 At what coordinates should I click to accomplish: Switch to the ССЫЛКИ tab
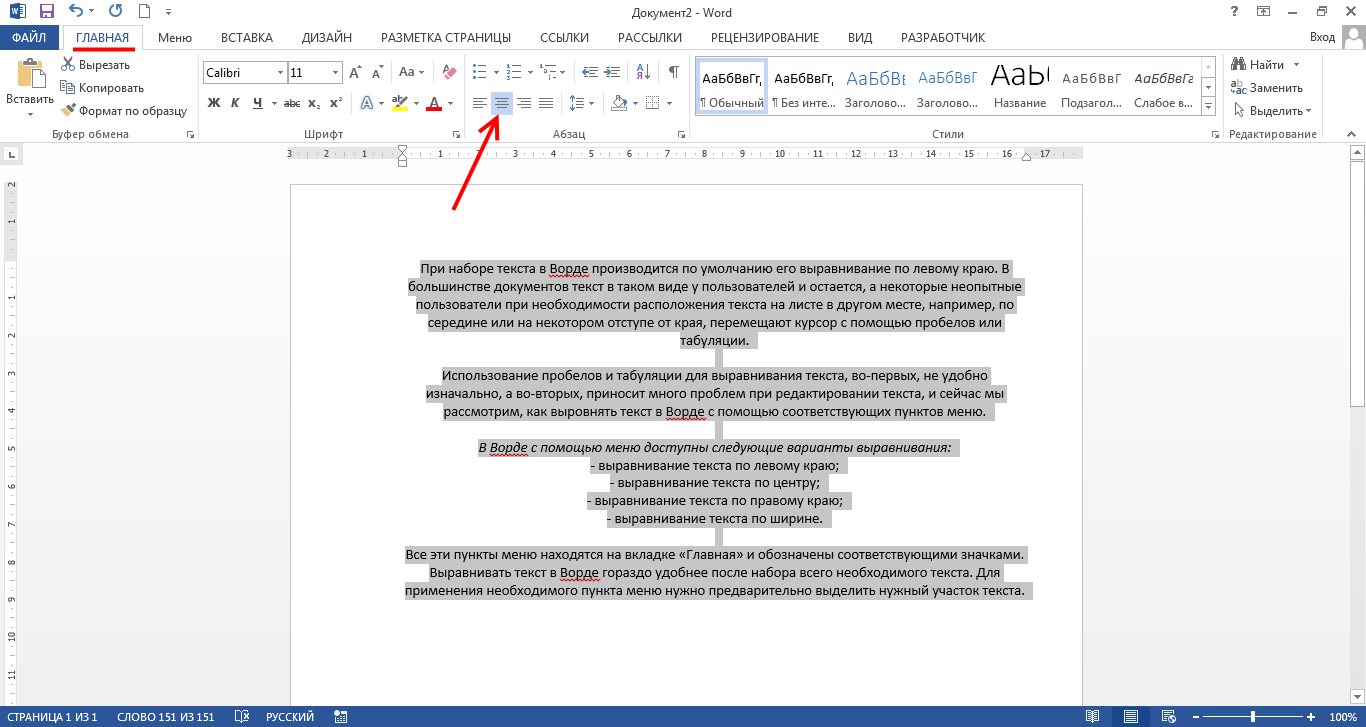564,38
